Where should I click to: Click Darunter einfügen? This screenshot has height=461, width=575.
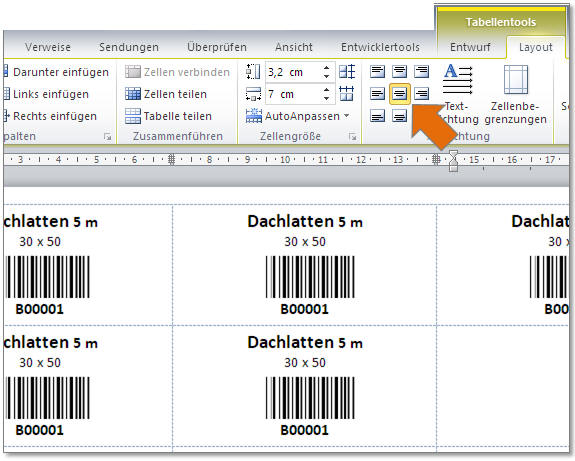pos(56,72)
